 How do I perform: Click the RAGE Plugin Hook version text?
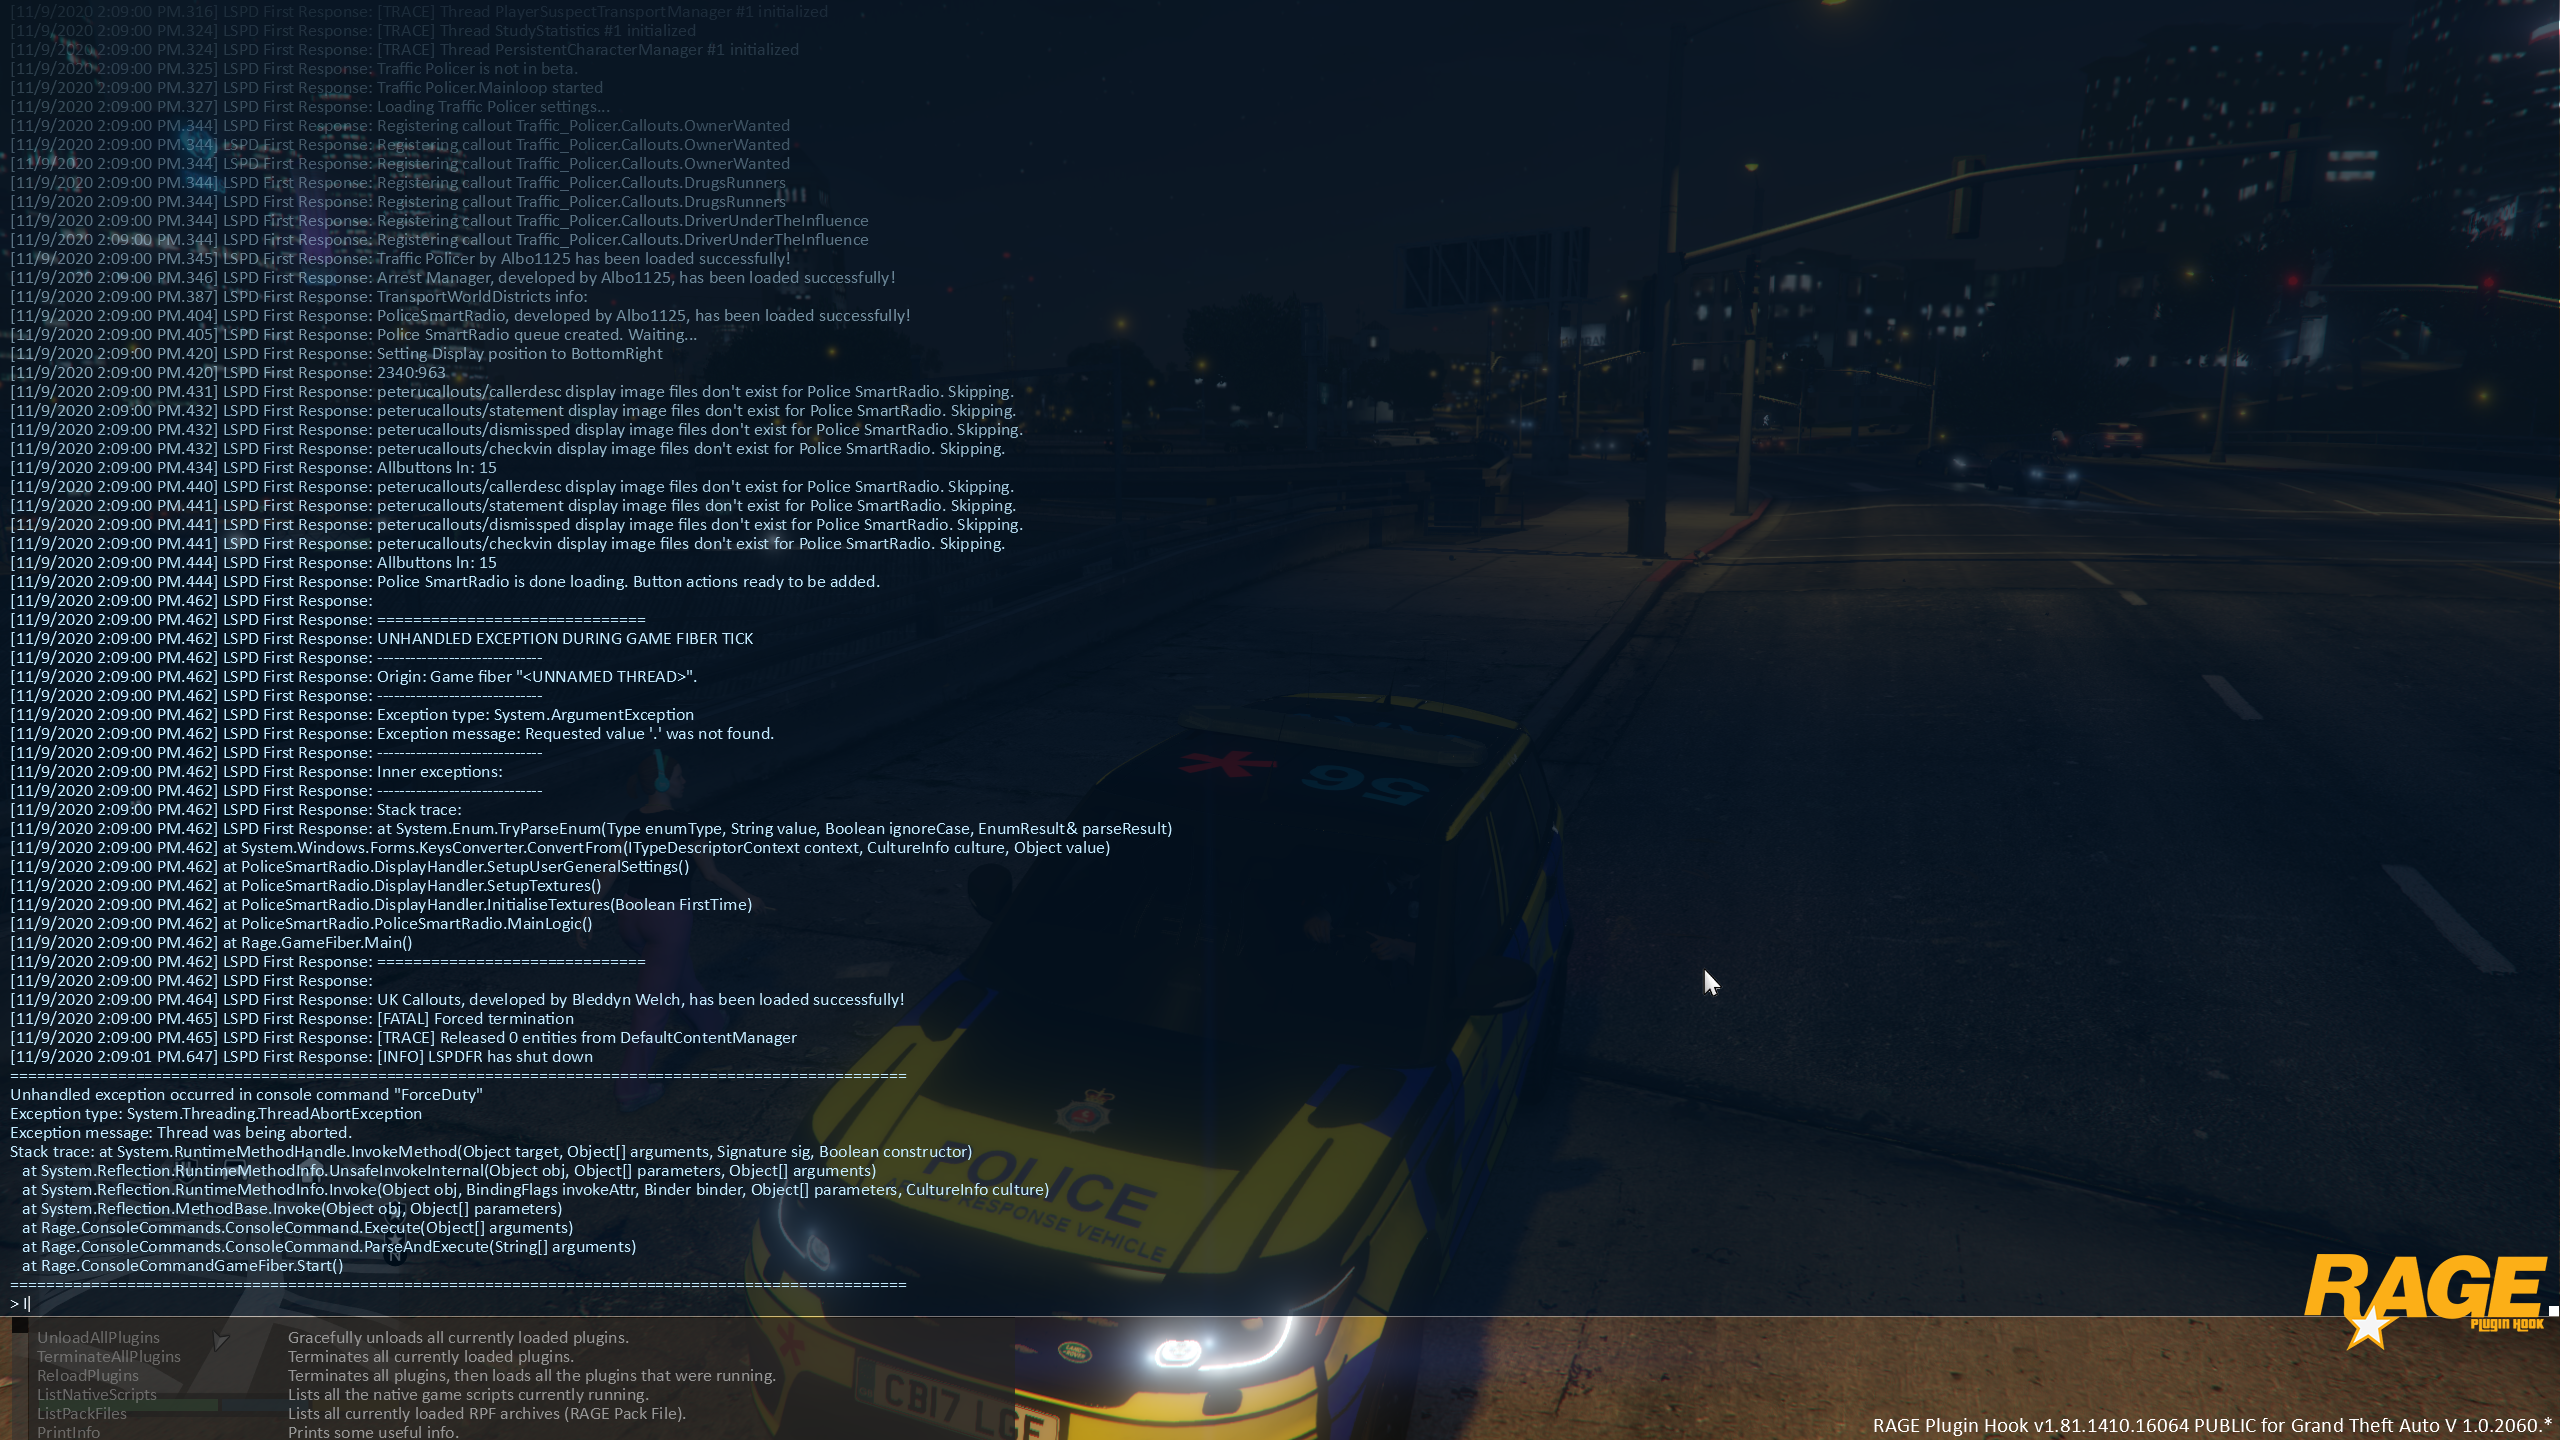2212,1425
